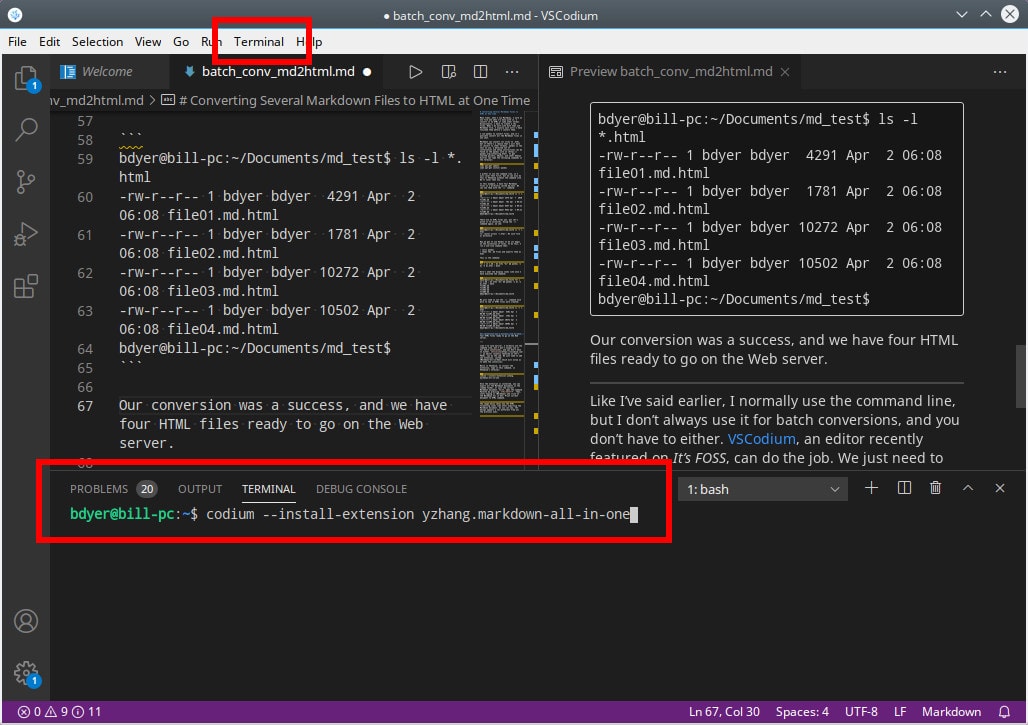Follow the VSCodium link in the preview
The height and width of the screenshot is (725, 1028).
tap(761, 438)
